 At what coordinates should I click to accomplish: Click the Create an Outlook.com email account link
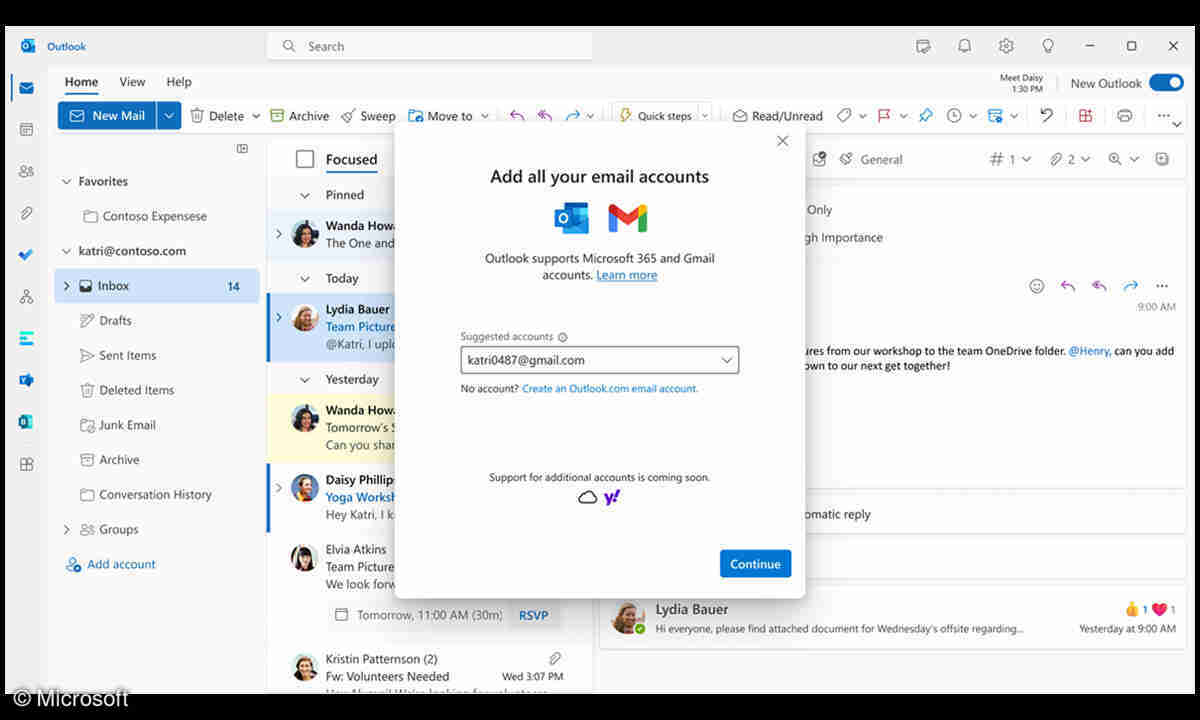click(610, 388)
